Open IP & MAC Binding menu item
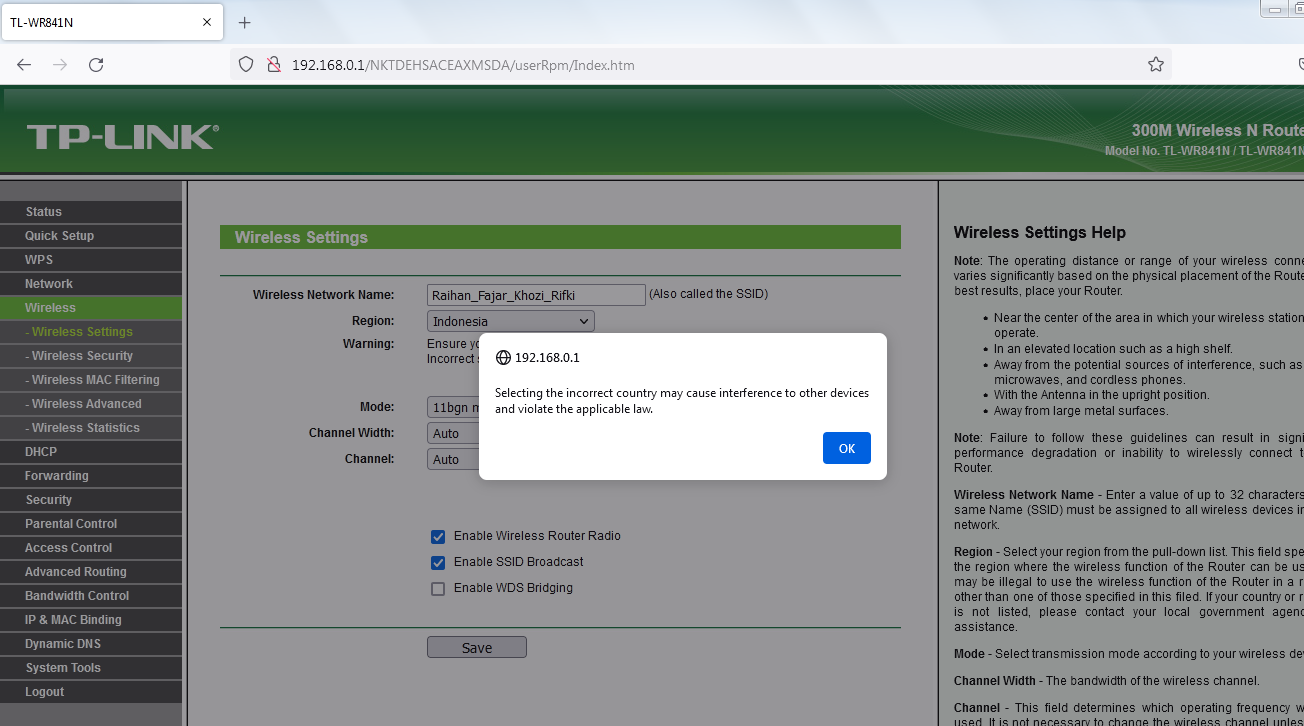1304x726 pixels. (x=91, y=620)
